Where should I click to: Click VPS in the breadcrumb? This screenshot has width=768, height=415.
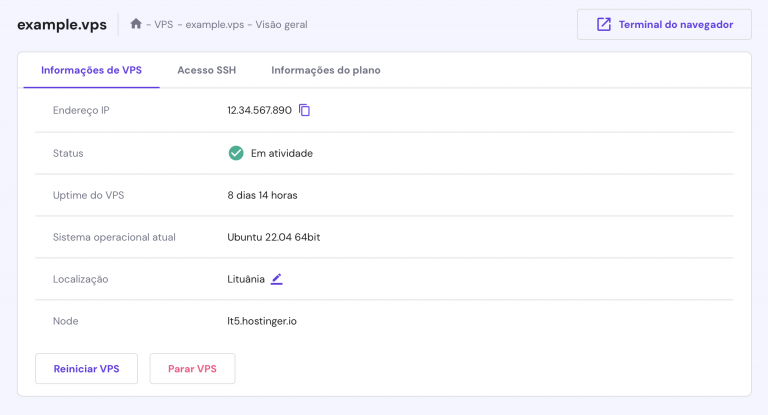(x=164, y=24)
